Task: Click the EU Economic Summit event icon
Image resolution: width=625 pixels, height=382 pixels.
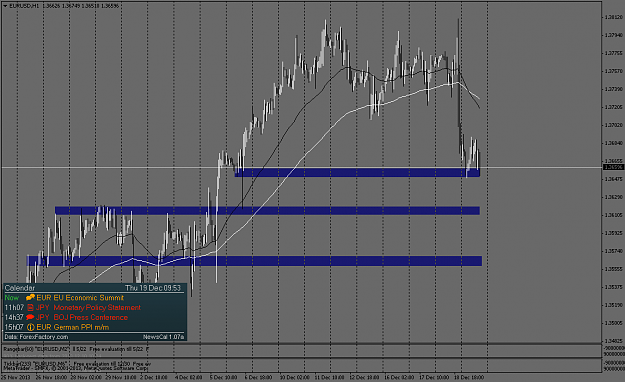Action: point(30,297)
